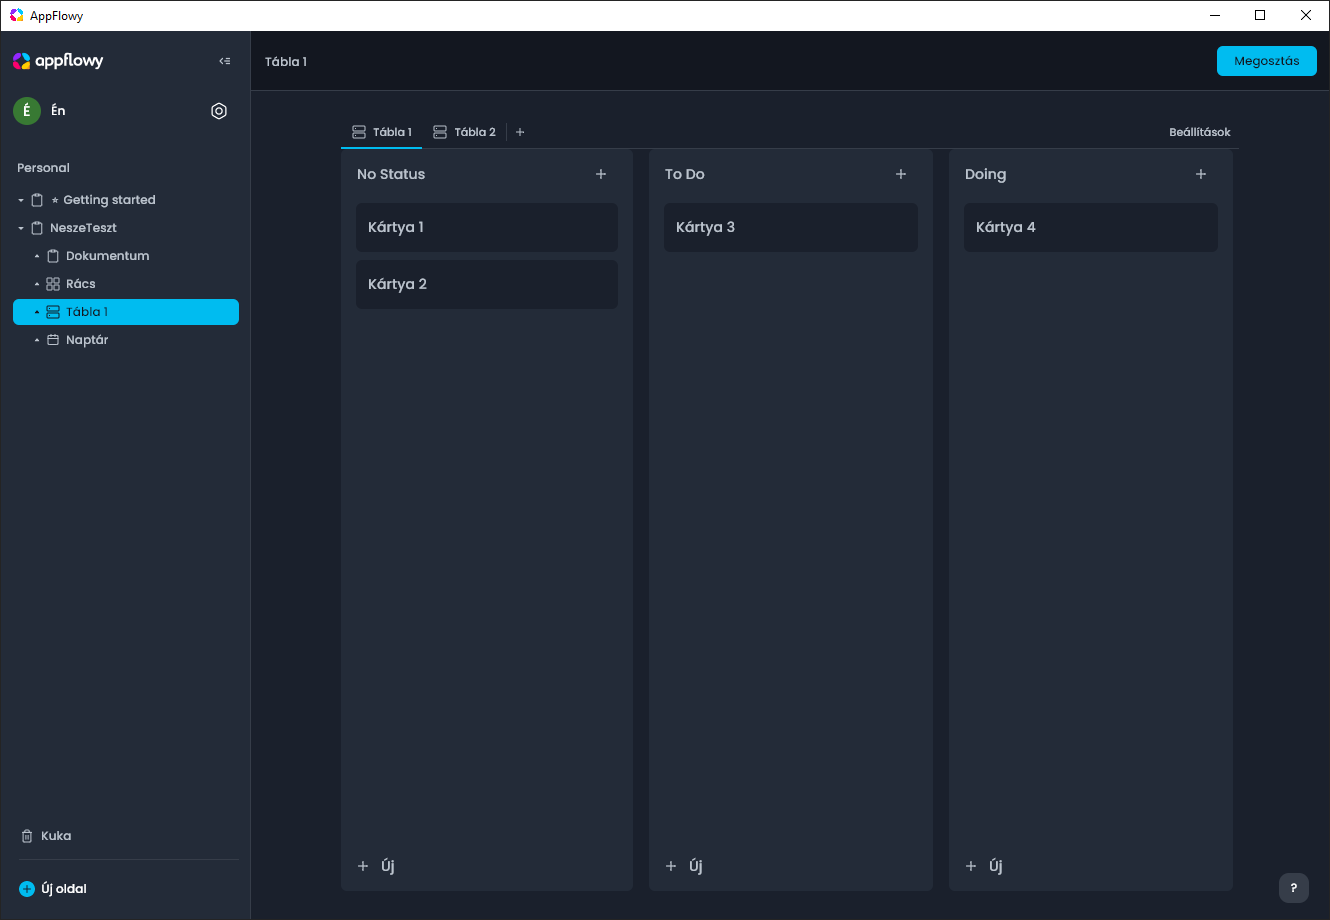The image size is (1330, 920).
Task: Click the grid icon beside Rács
Action: pos(53,284)
